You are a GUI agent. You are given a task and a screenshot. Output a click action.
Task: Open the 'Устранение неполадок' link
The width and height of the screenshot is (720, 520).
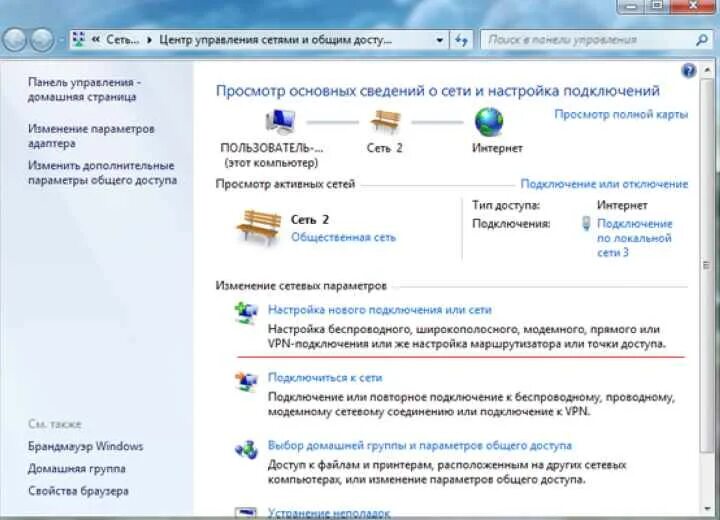tap(329, 513)
